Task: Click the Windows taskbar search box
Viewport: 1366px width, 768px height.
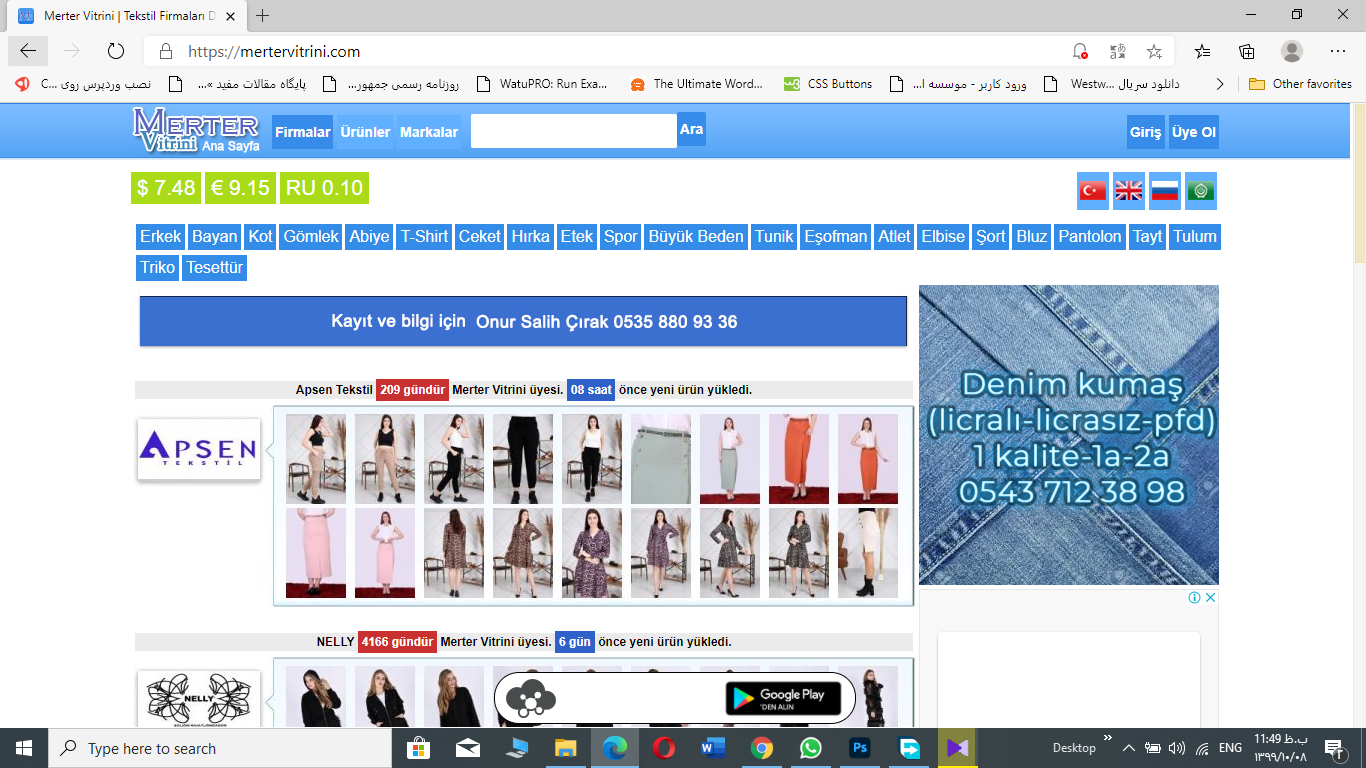Action: (220, 748)
